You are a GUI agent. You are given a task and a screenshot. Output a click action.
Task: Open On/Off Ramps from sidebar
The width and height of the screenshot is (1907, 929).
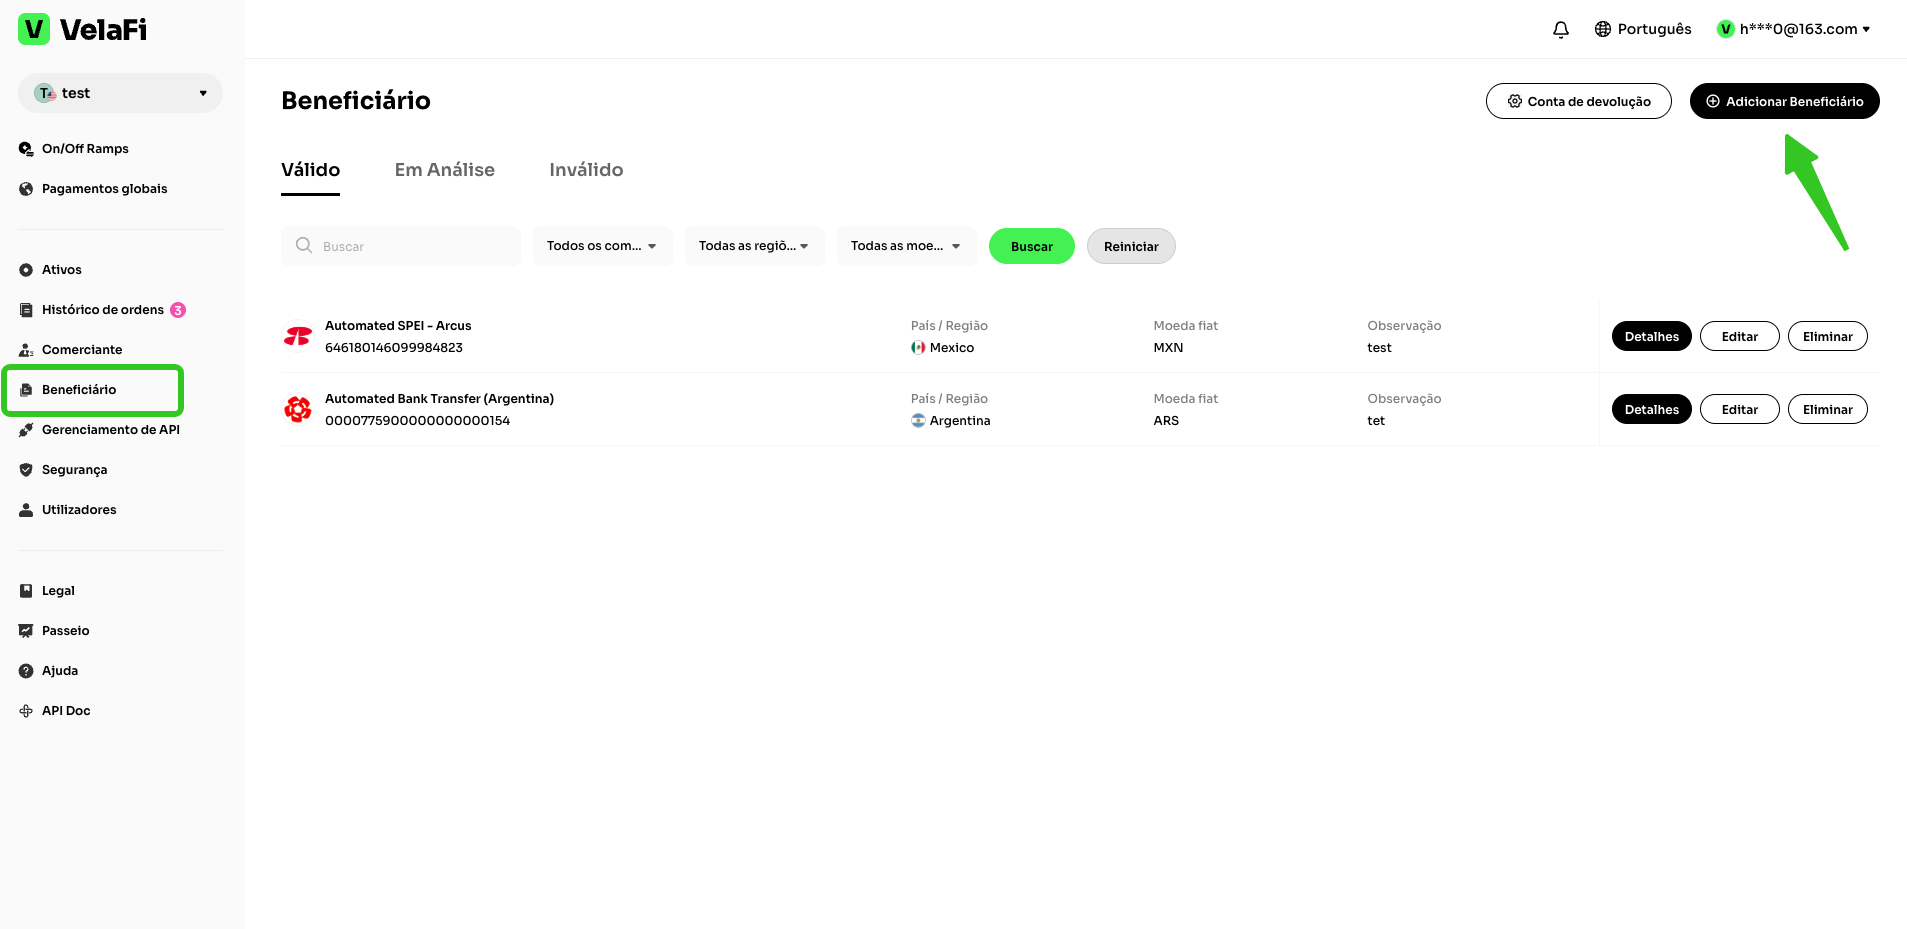pos(85,149)
